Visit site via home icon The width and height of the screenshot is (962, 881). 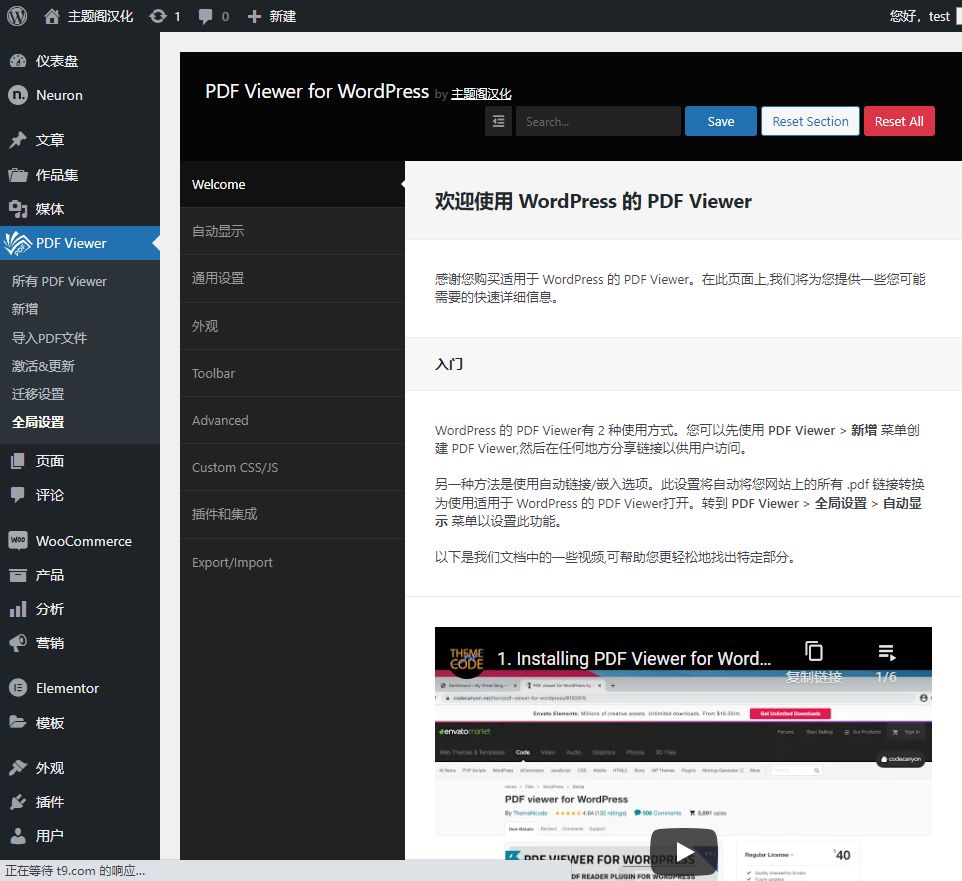52,17
